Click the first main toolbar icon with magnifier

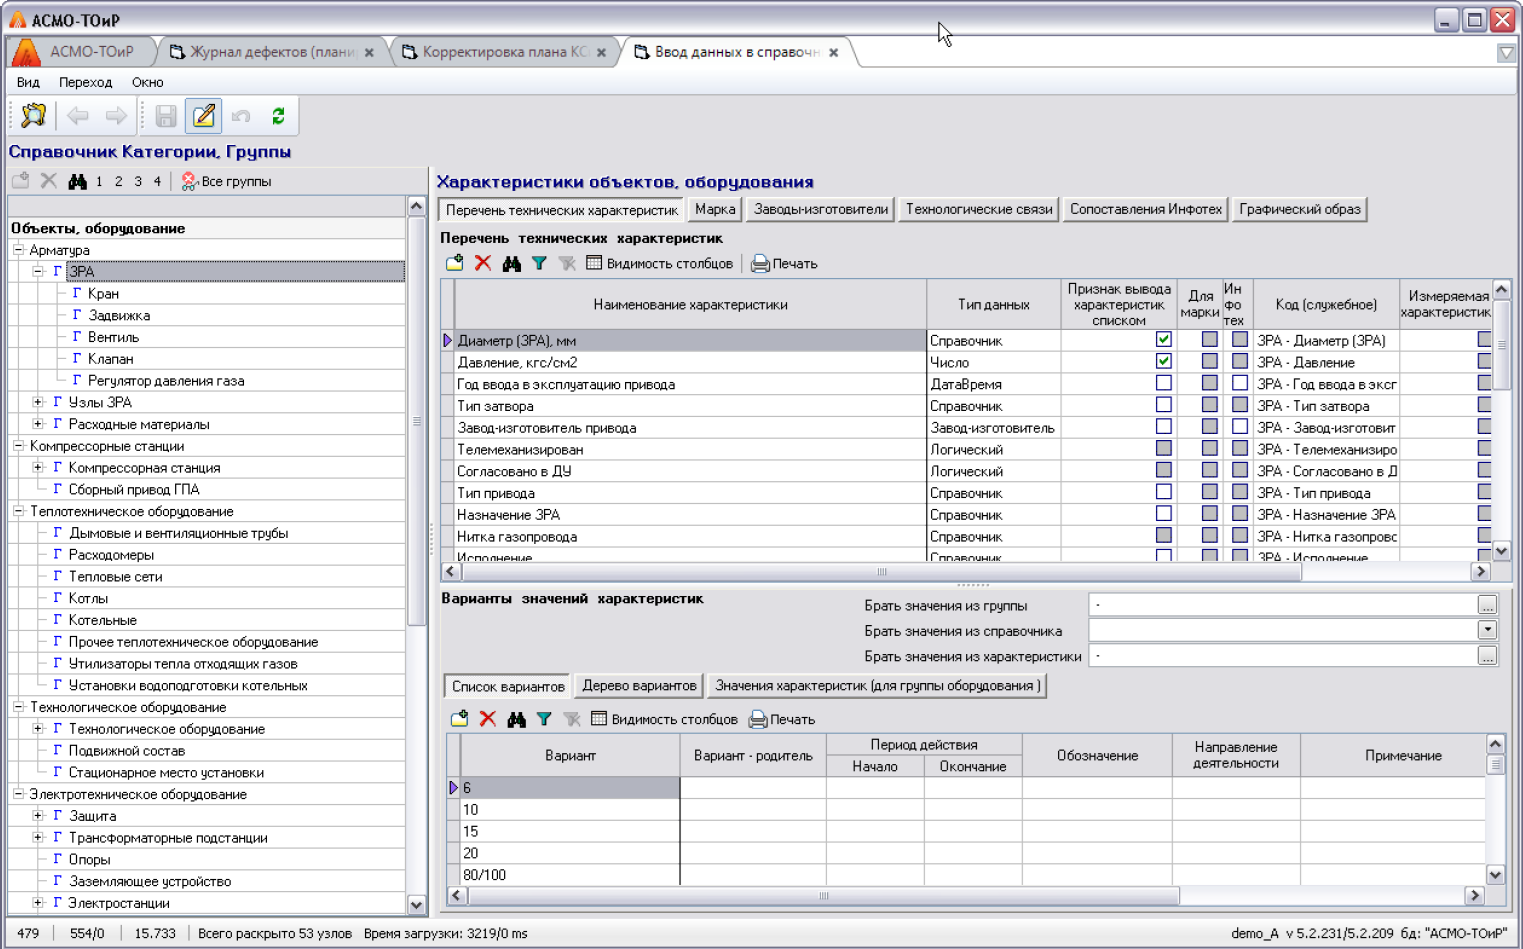[x=33, y=116]
